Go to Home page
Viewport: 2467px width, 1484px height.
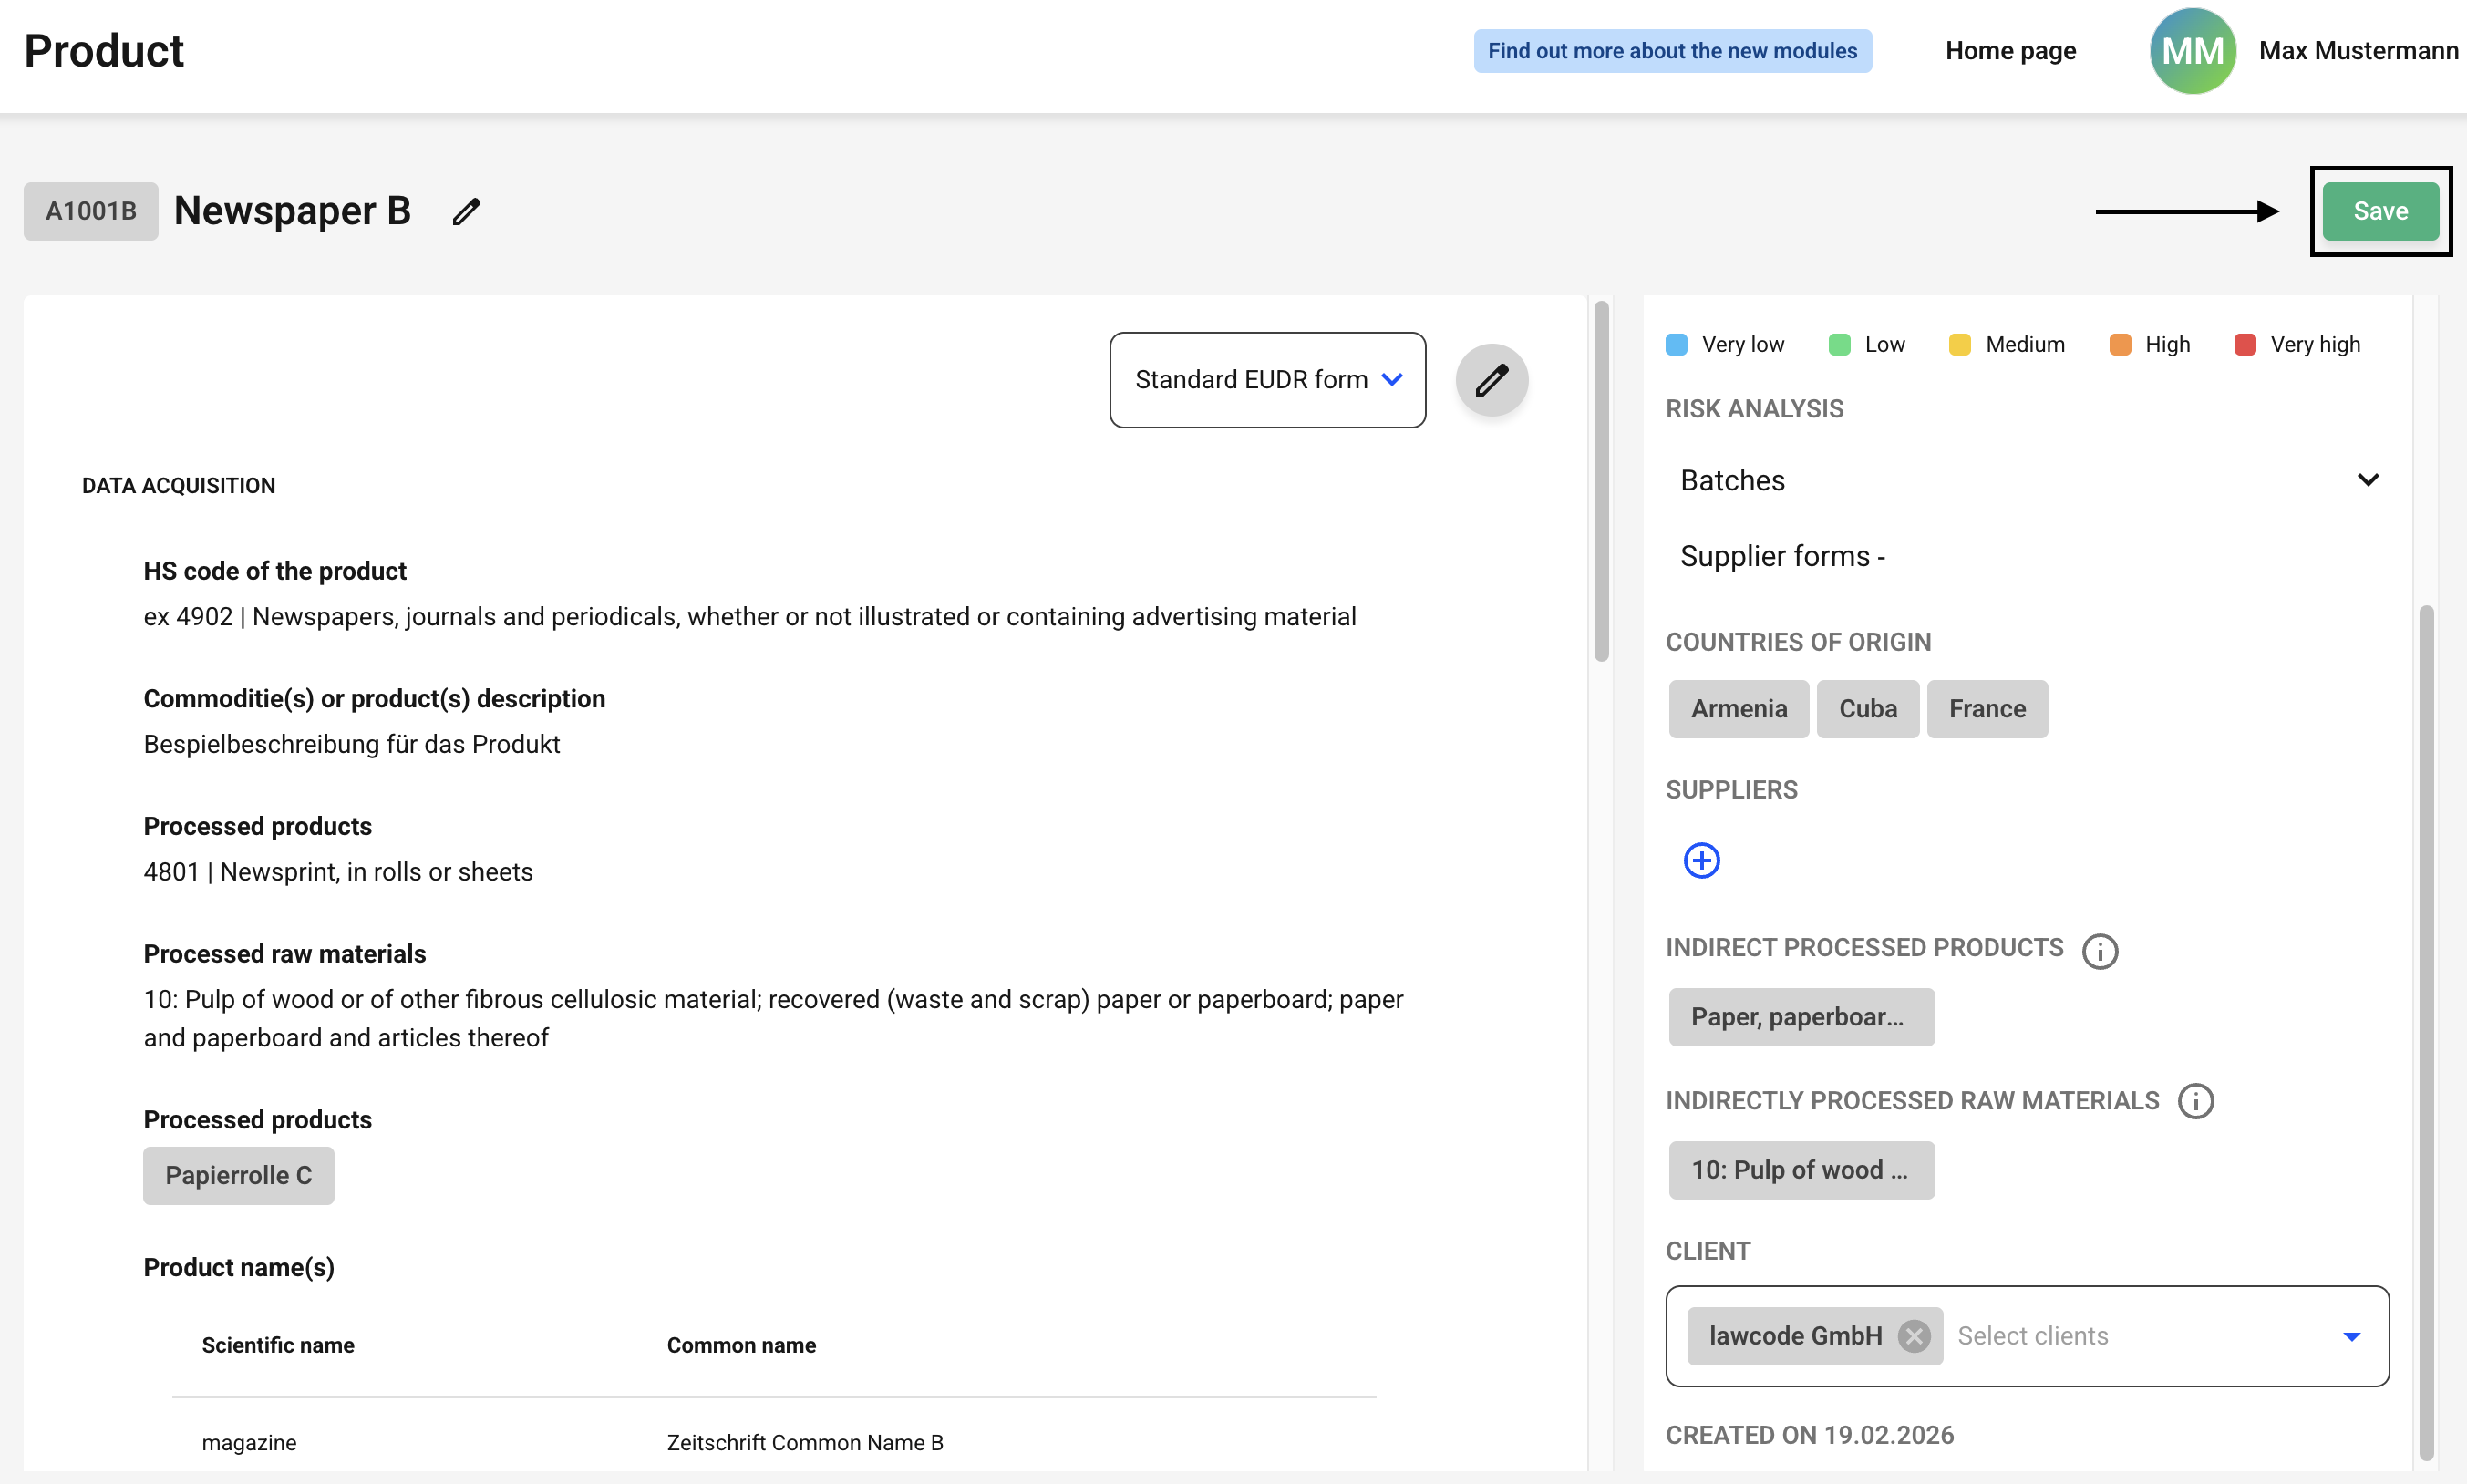pos(2010,50)
